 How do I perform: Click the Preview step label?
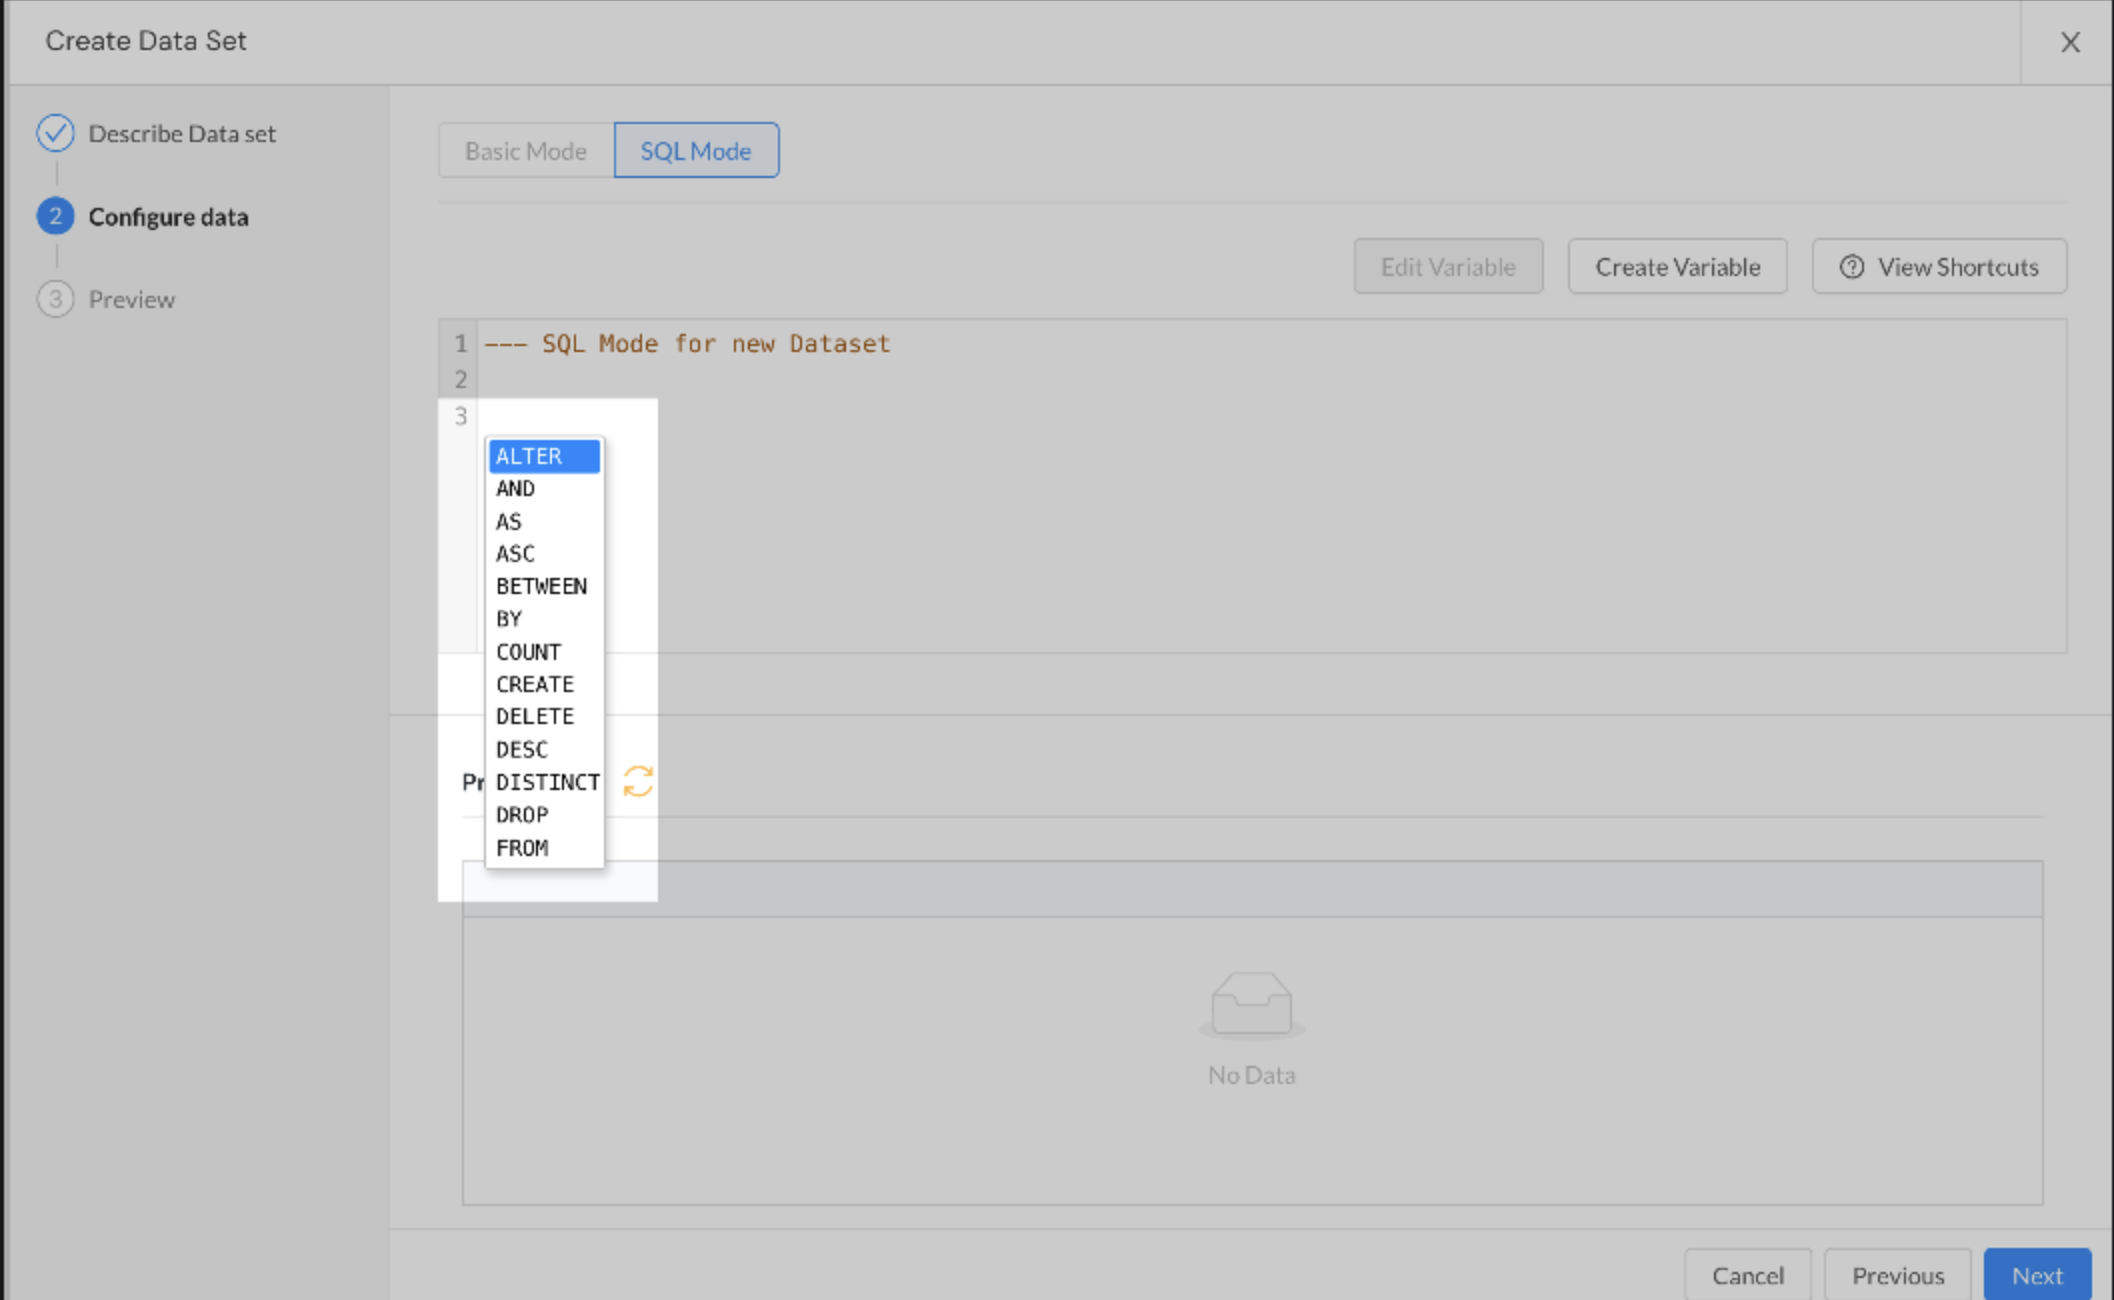click(x=131, y=299)
